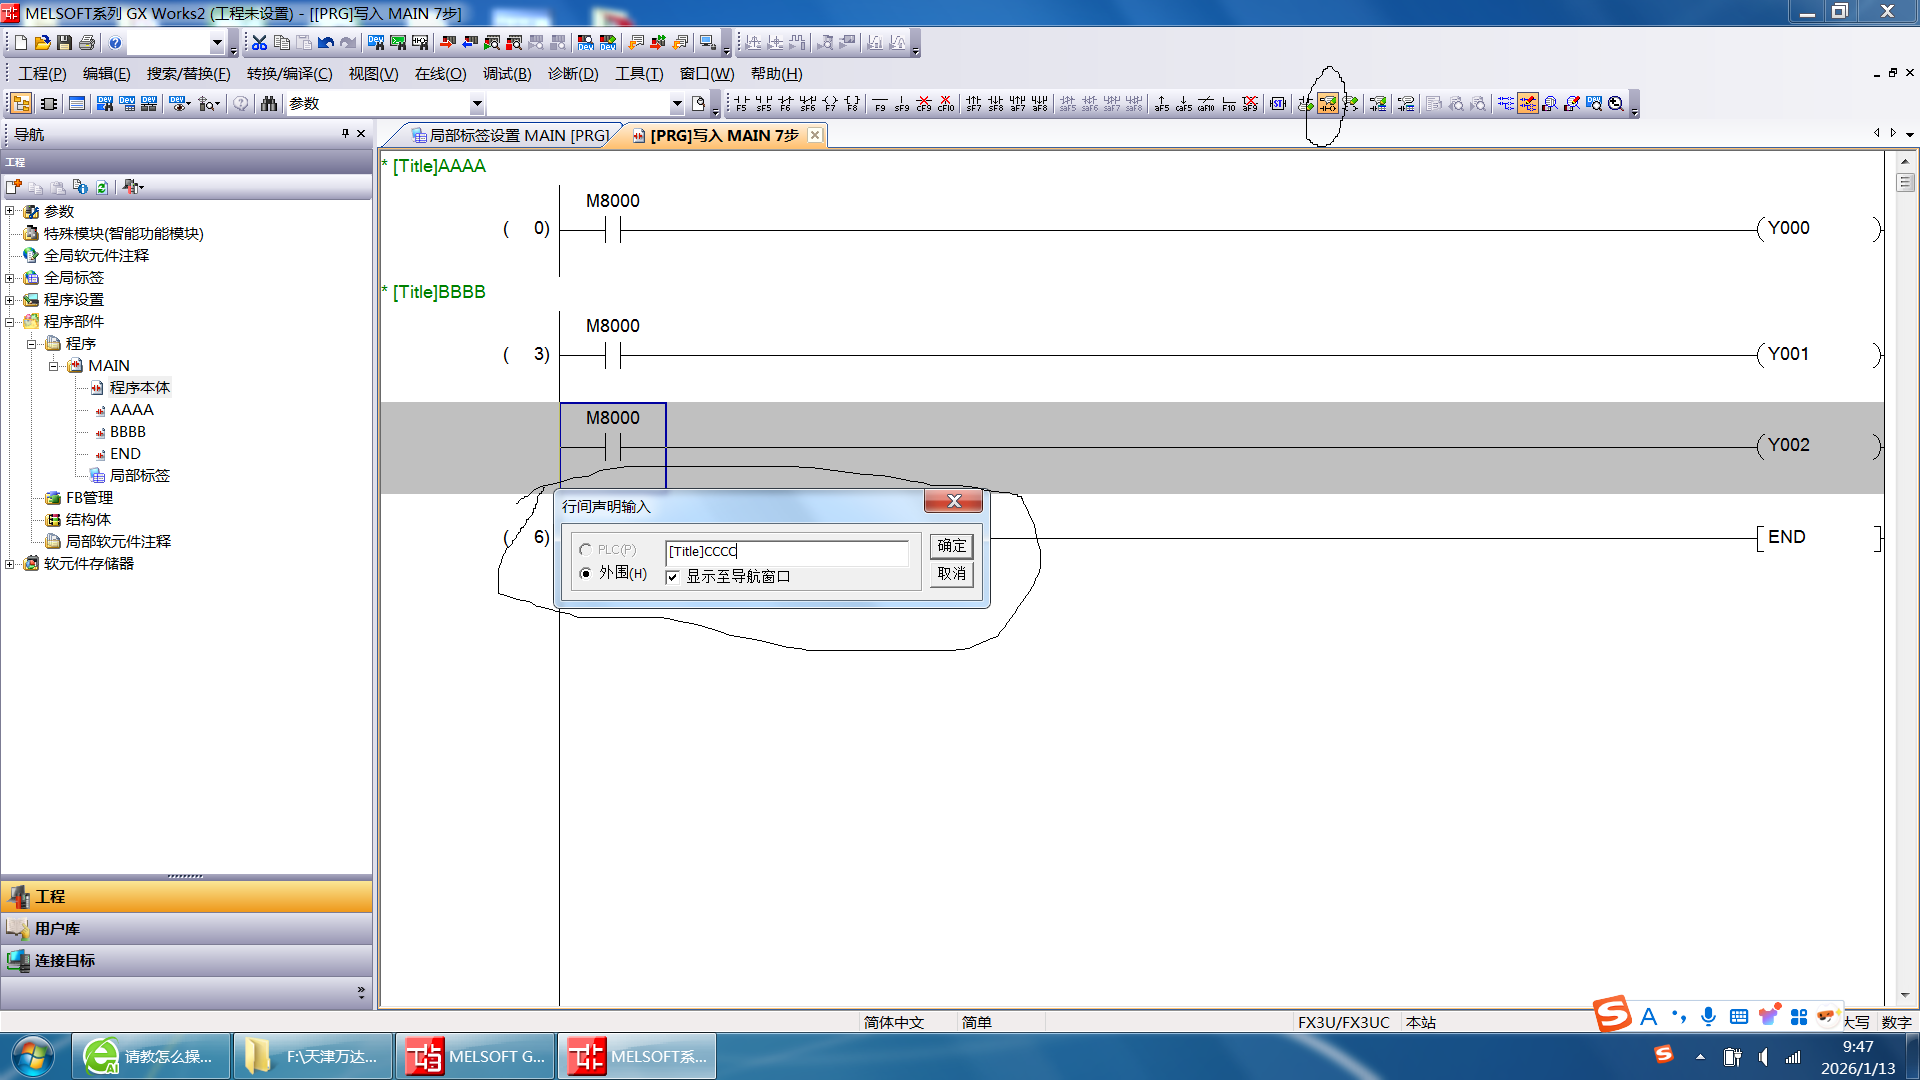
Task: Collapse the MAIN program tree node
Action: click(54, 366)
